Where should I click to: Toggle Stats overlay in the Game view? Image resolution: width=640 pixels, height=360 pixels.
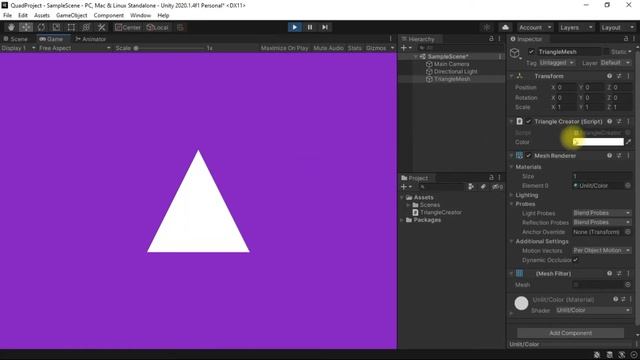(355, 48)
